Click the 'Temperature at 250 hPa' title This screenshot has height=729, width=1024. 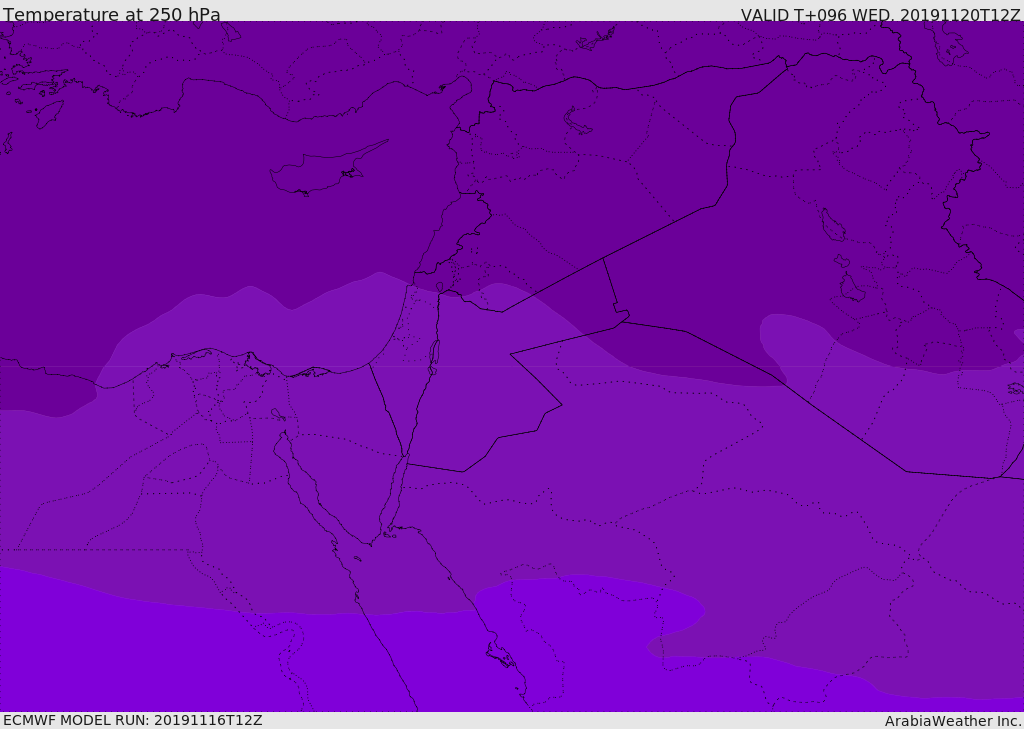point(112,14)
